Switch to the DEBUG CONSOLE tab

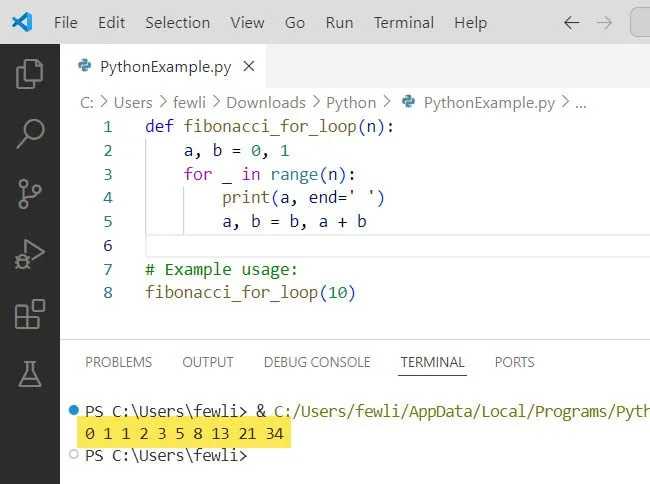pyautogui.click(x=316, y=362)
